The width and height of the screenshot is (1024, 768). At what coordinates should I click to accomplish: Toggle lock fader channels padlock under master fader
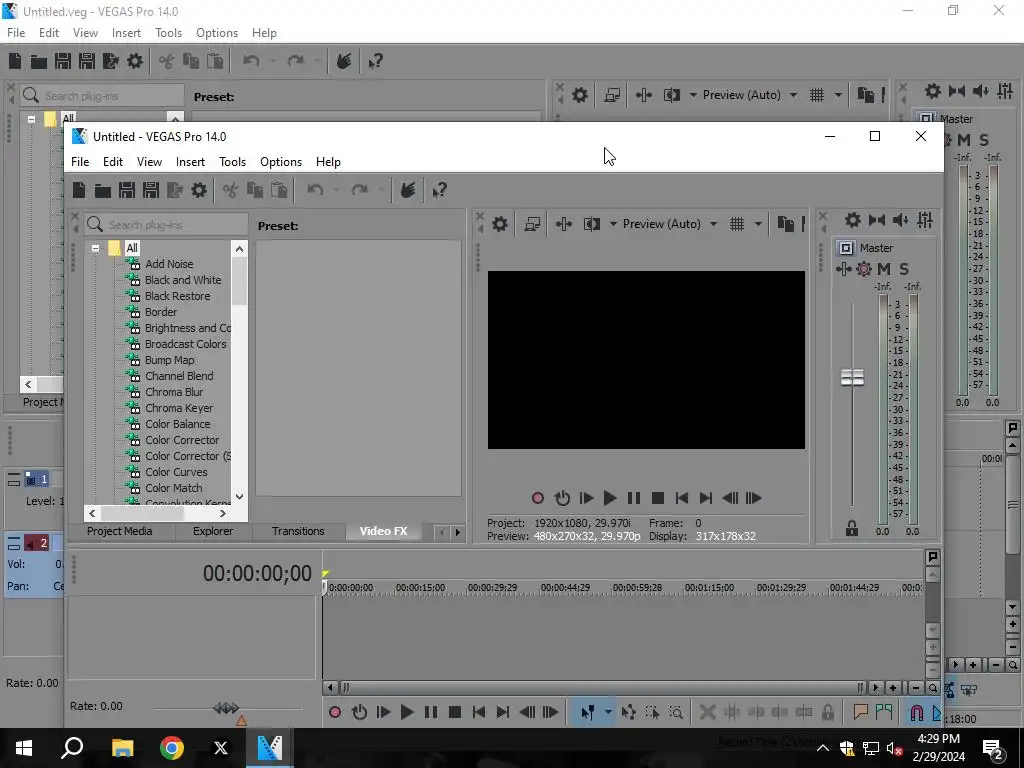tap(852, 528)
